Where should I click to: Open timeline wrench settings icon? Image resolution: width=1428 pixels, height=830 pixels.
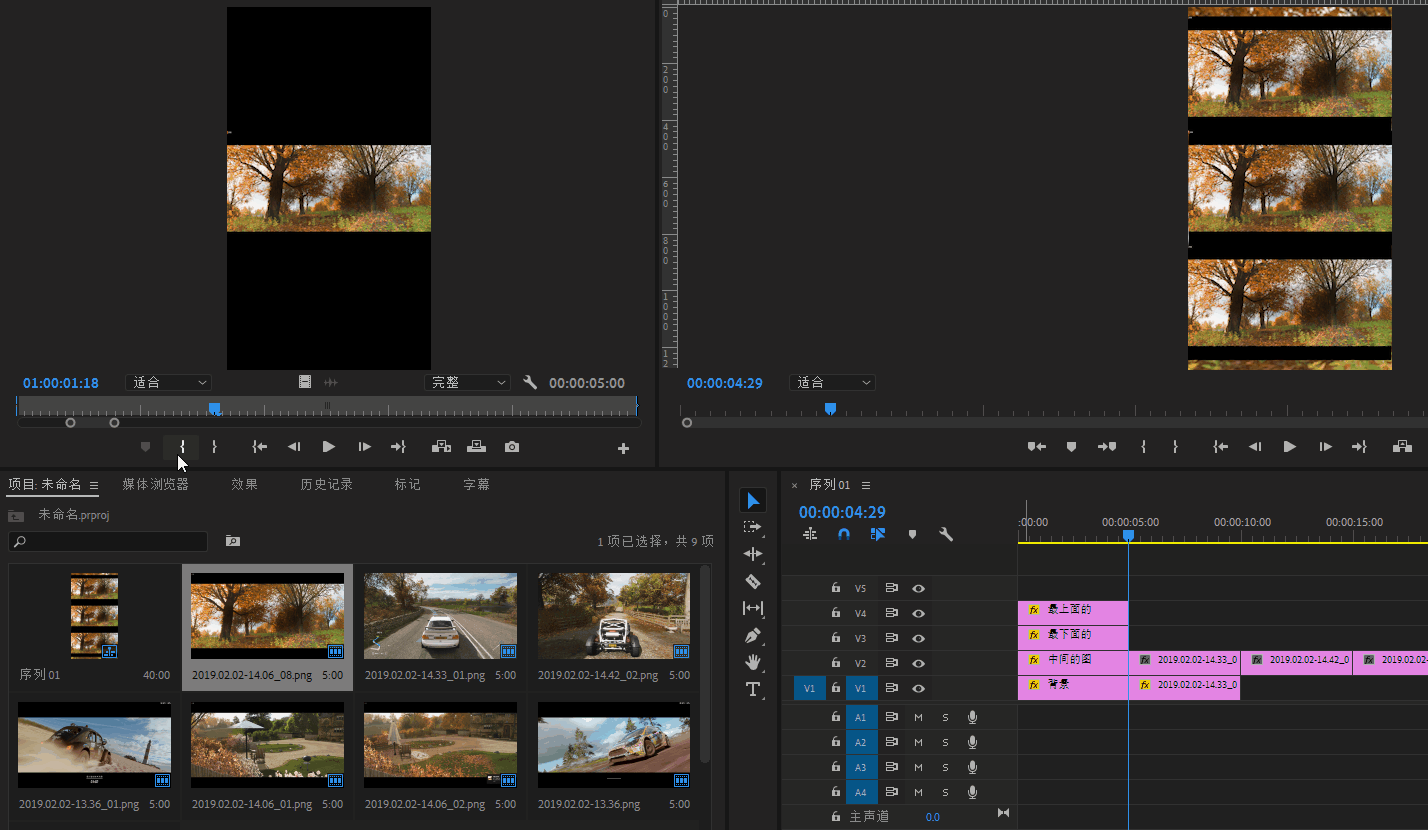click(x=945, y=534)
